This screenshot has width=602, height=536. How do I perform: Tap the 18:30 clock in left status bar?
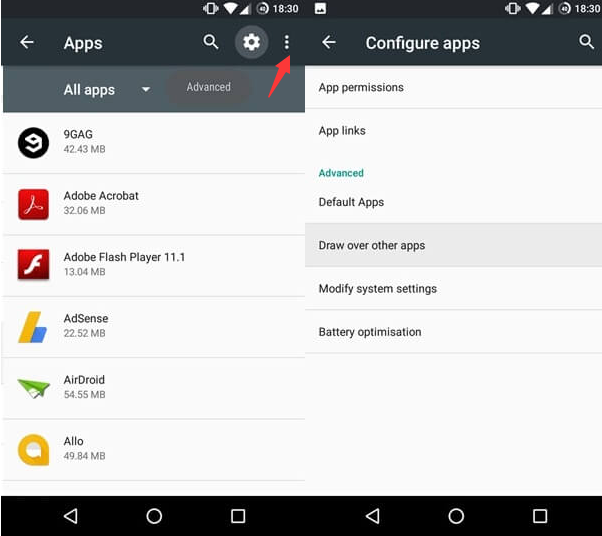coord(285,8)
